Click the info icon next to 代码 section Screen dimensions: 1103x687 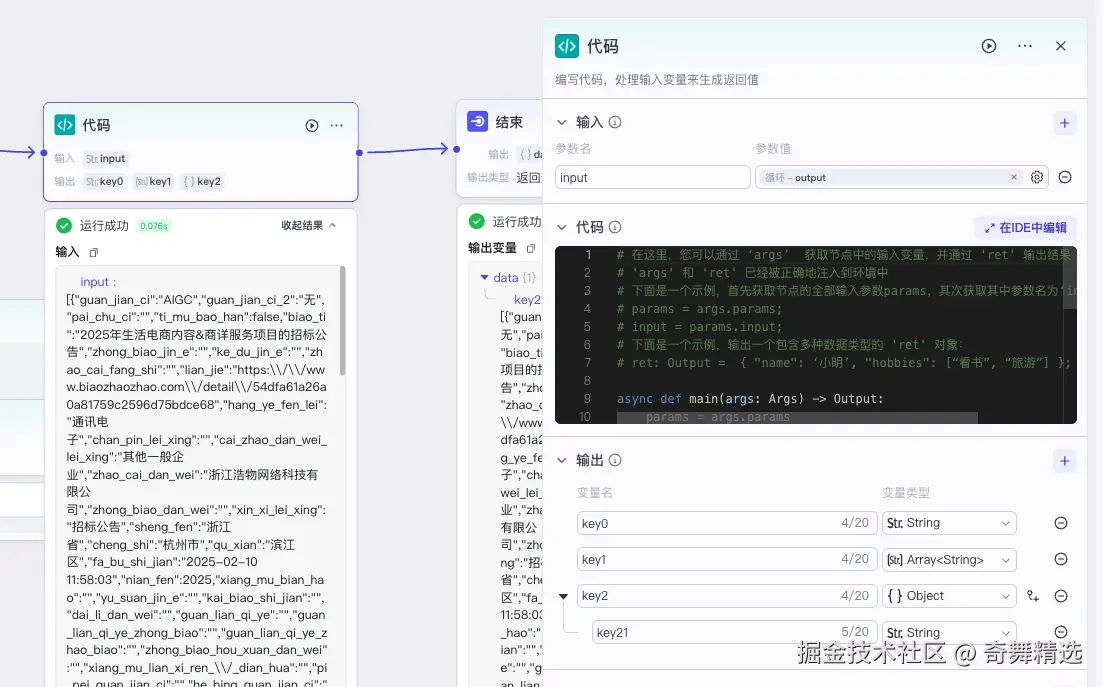615,227
